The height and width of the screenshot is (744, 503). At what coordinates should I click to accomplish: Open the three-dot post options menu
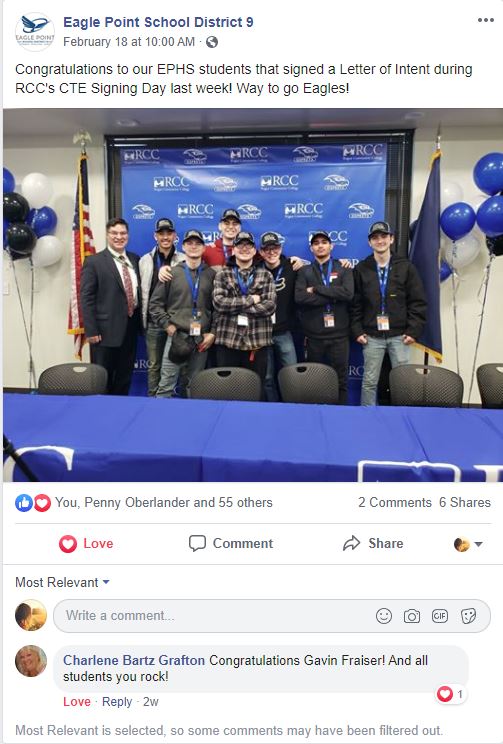tap(485, 20)
